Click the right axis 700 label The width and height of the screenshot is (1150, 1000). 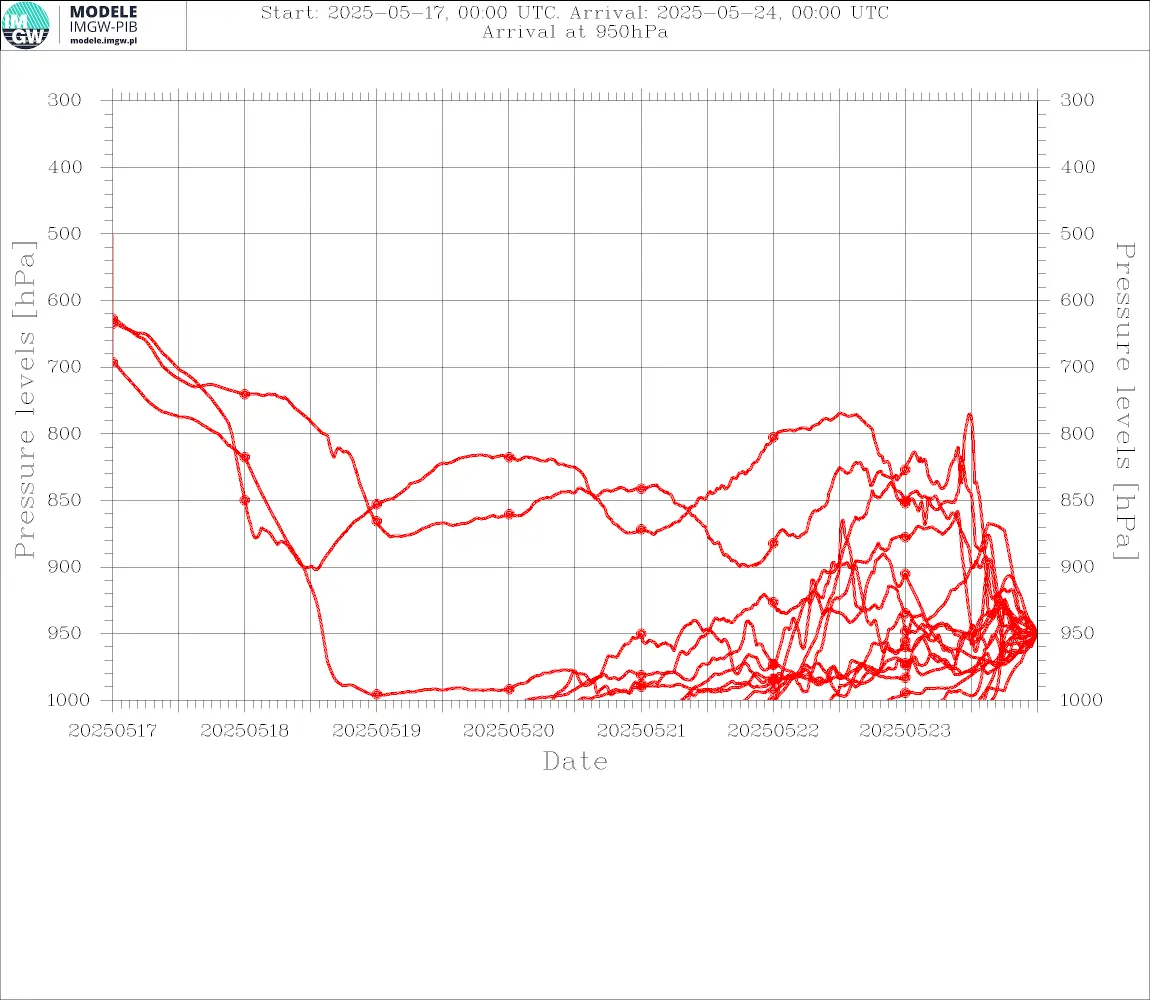1077,366
